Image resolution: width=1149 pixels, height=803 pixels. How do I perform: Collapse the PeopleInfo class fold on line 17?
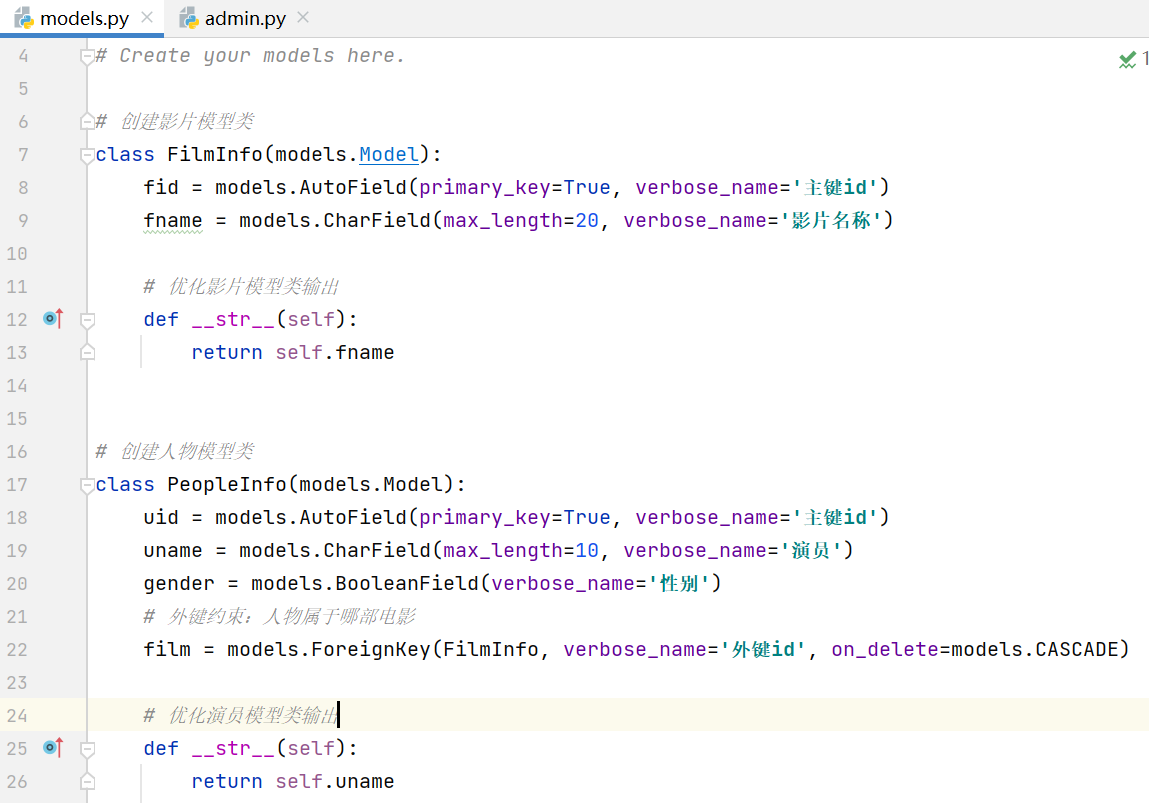click(x=87, y=484)
